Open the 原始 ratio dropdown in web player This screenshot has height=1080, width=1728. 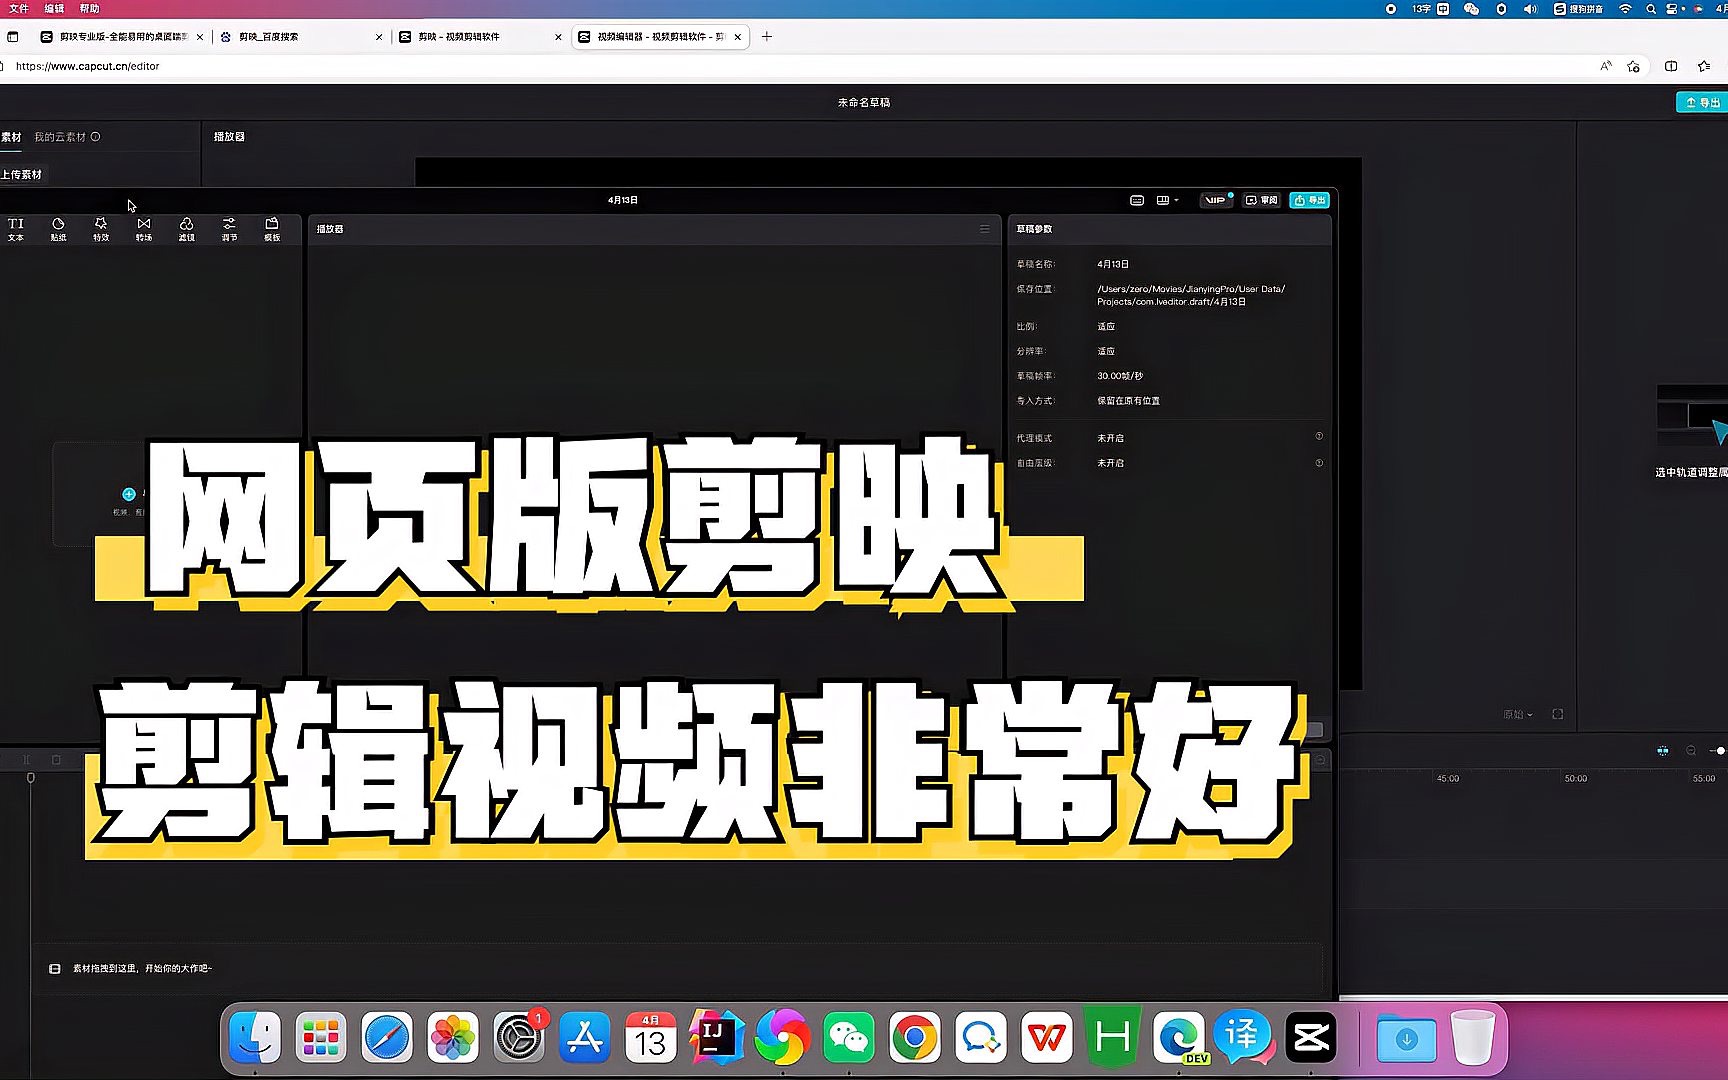point(1517,714)
